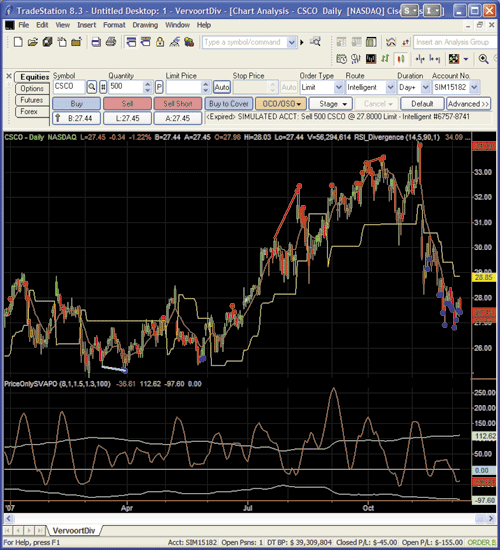Open symbol lookup with magnifier window icon

[315, 42]
